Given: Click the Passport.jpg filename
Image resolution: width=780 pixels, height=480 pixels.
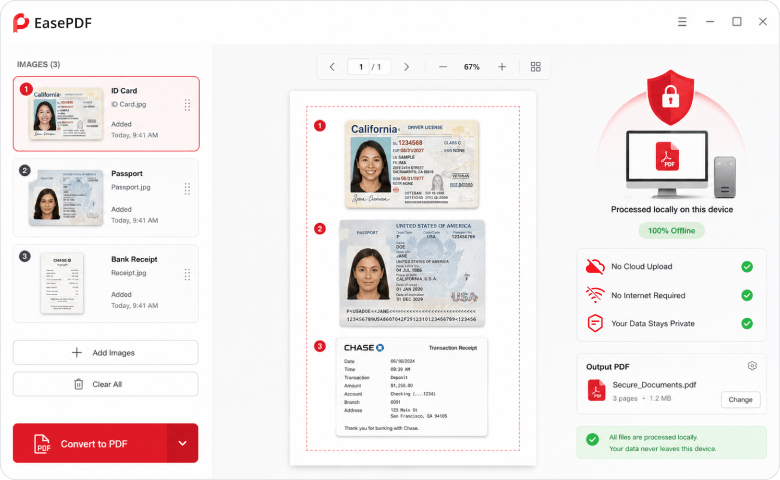Looking at the screenshot, I should (x=130, y=187).
